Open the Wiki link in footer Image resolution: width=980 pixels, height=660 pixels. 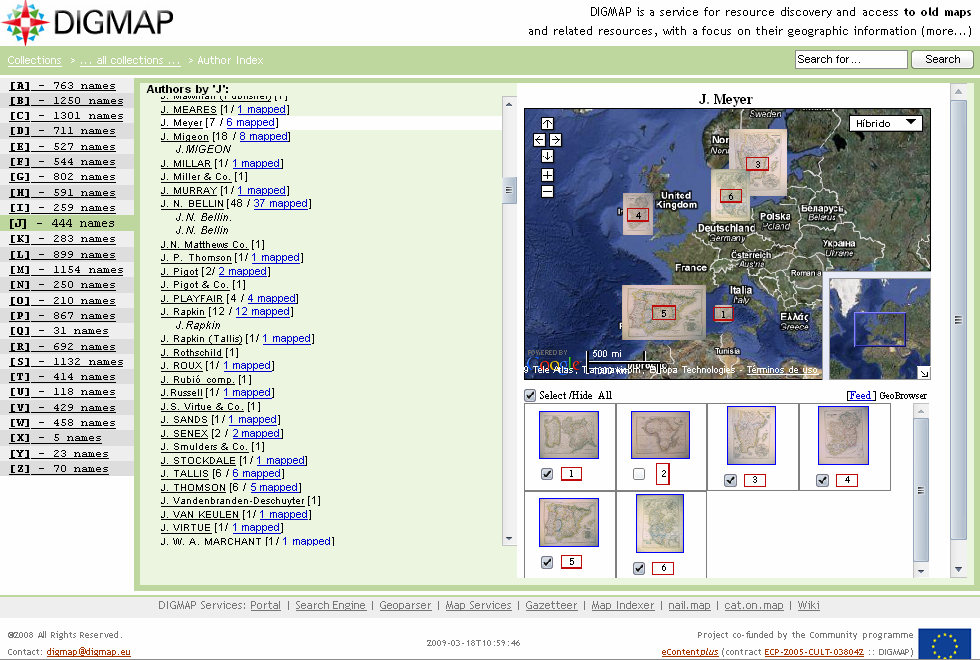pyautogui.click(x=808, y=605)
